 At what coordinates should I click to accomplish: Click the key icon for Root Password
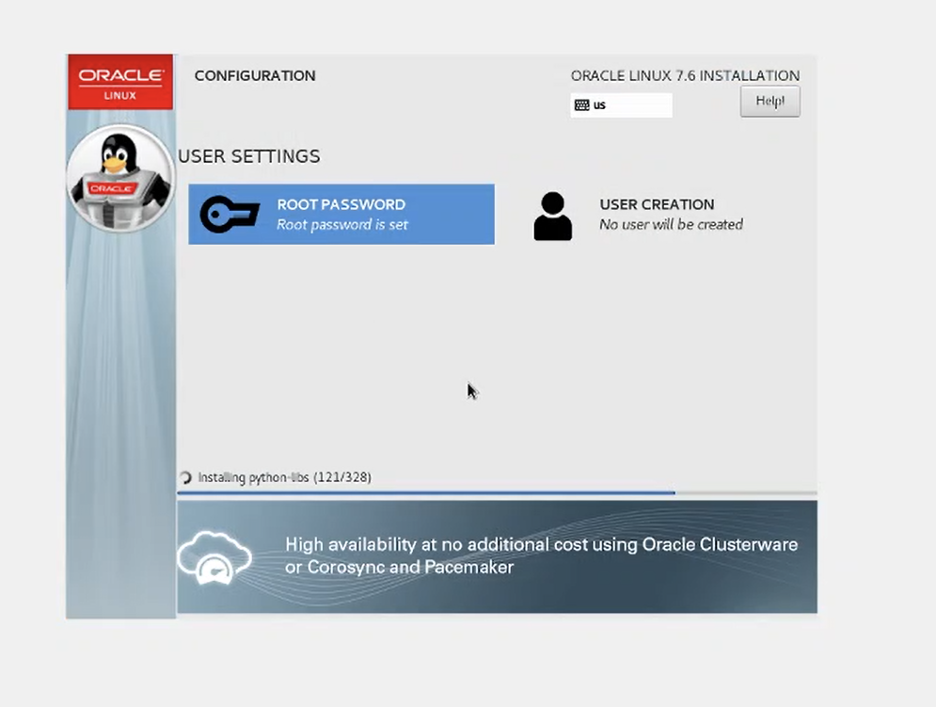[229, 214]
